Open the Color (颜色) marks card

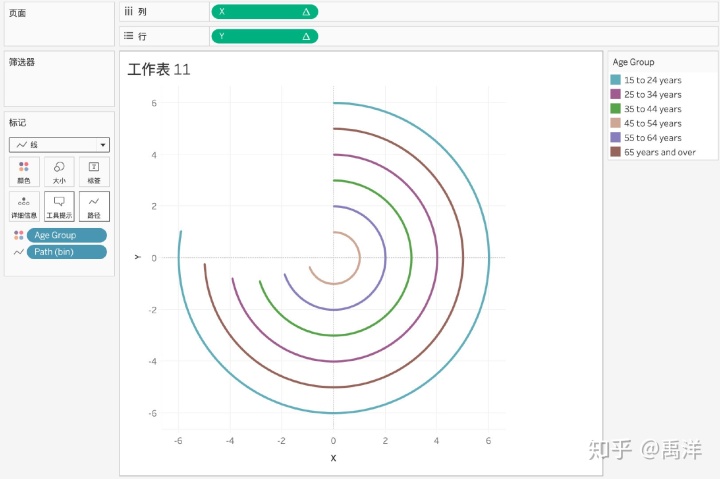(24, 172)
